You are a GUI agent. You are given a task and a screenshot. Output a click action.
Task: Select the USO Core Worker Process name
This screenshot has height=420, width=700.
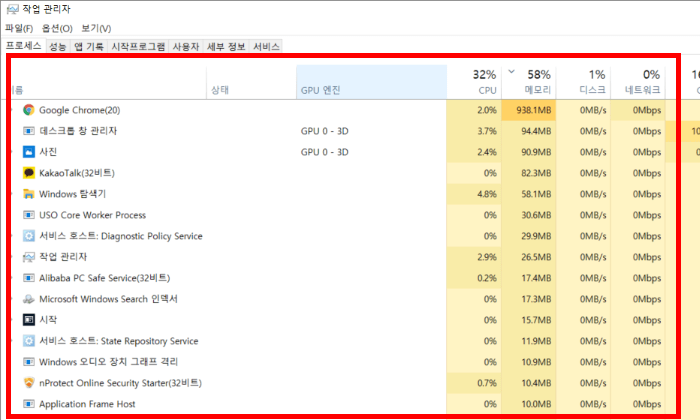(92, 215)
